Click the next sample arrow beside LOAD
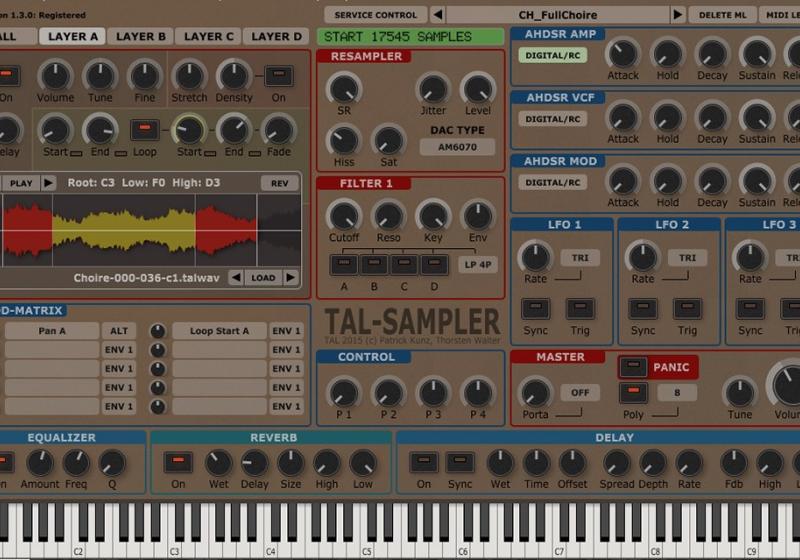The width and height of the screenshot is (800, 560). (x=291, y=278)
